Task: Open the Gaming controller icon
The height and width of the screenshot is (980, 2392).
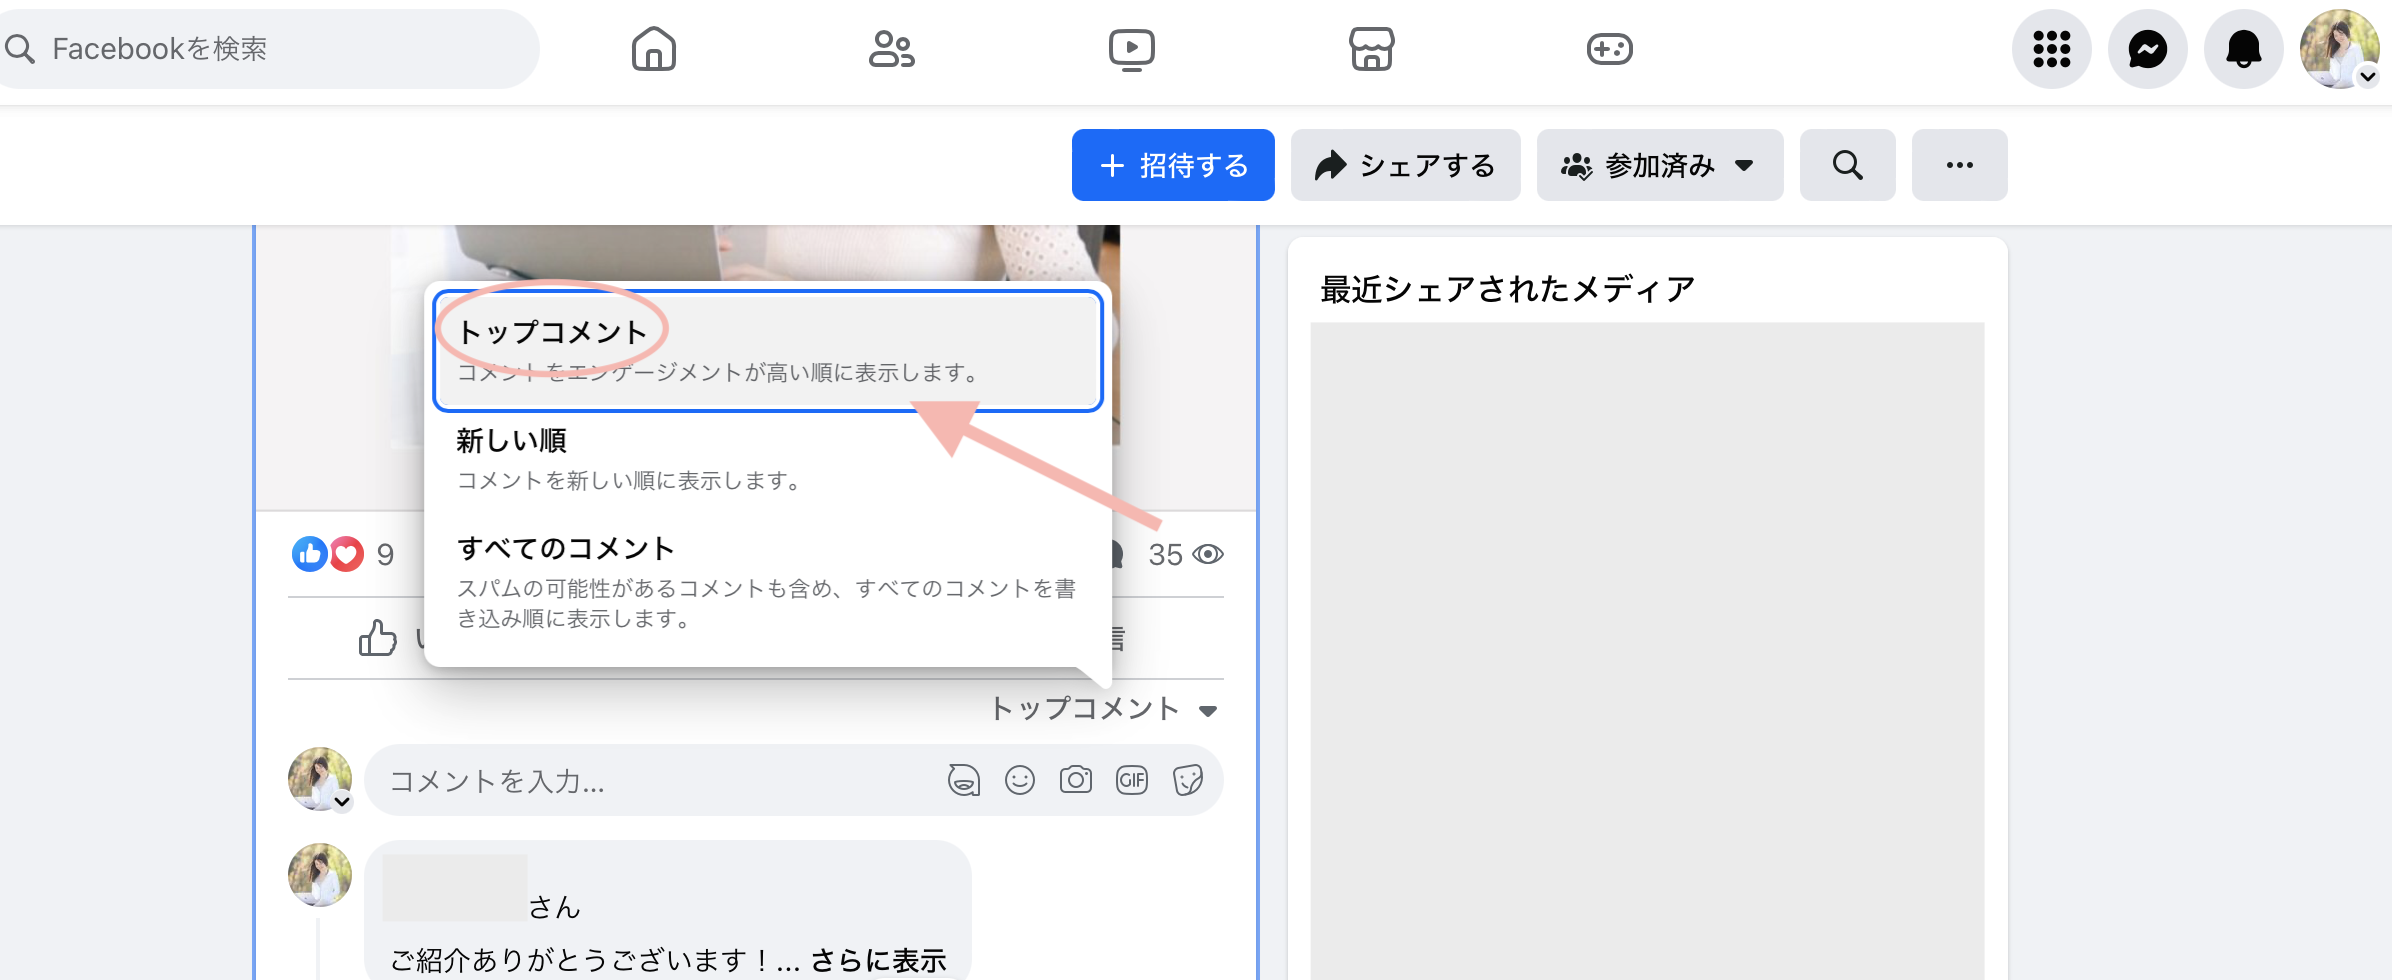Action: click(1609, 49)
